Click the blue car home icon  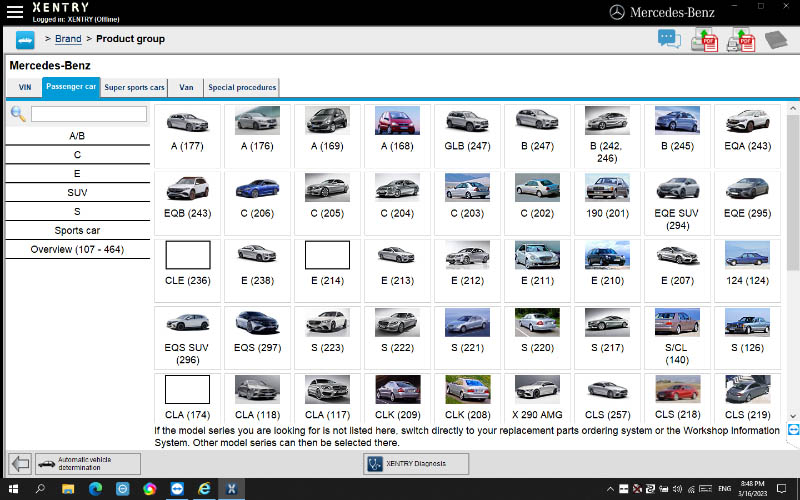(25, 40)
